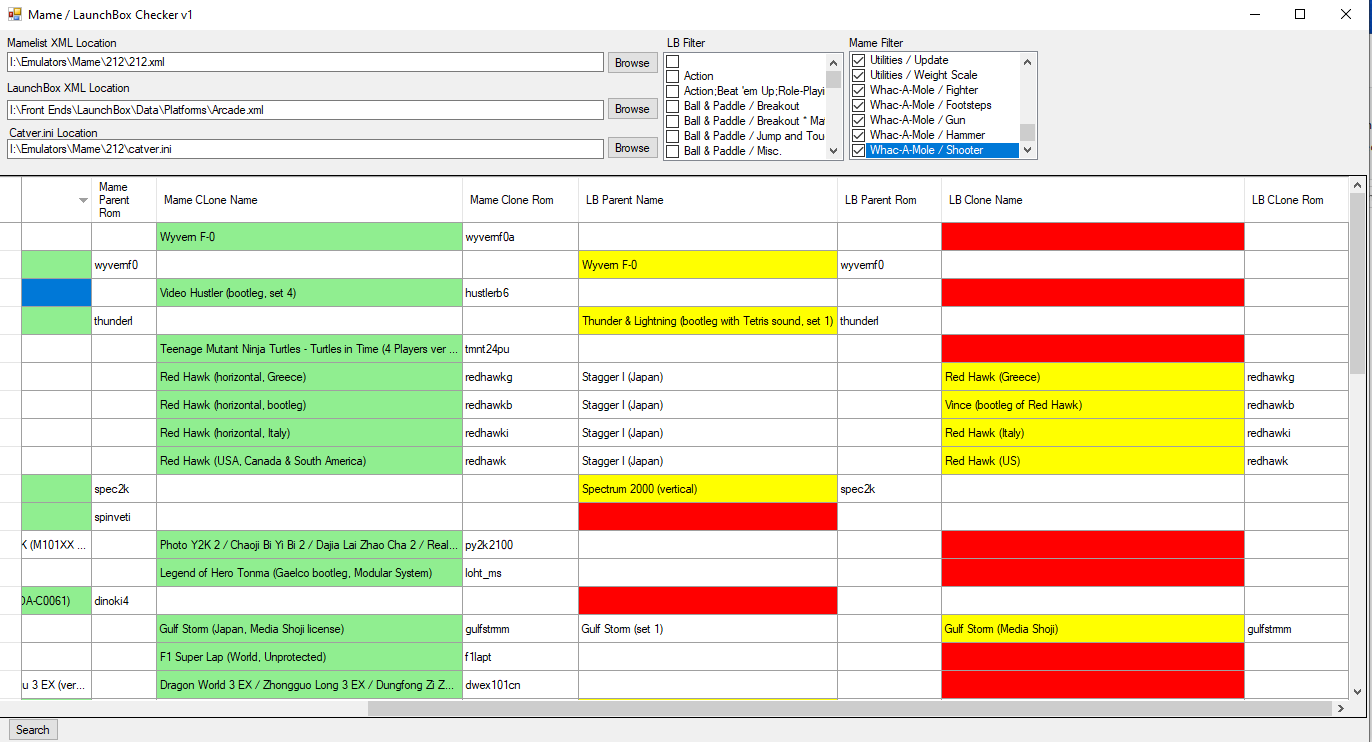Check 'Ball & Paddle / Breakout * Ma' filter
The width and height of the screenshot is (1372, 742).
[x=673, y=121]
